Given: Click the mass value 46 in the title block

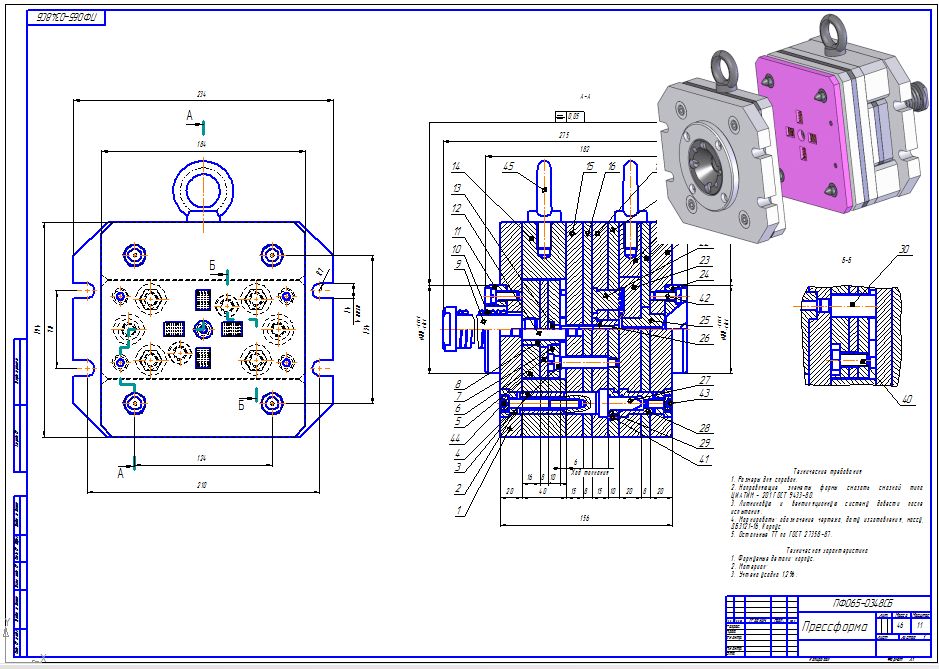Looking at the screenshot, I should tap(900, 625).
